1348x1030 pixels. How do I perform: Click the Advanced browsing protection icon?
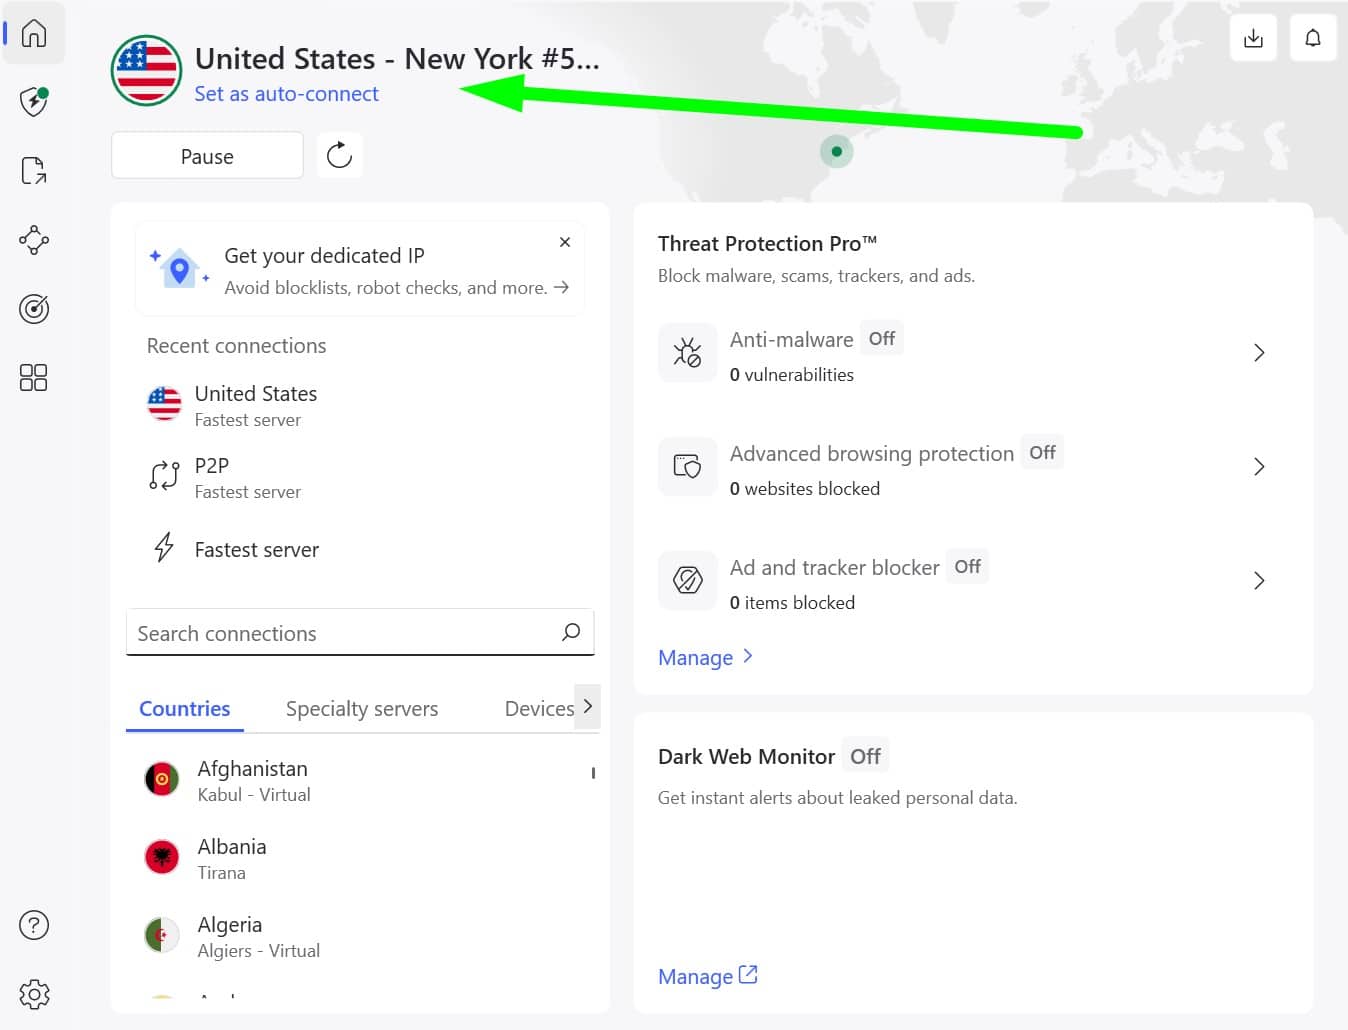point(687,466)
